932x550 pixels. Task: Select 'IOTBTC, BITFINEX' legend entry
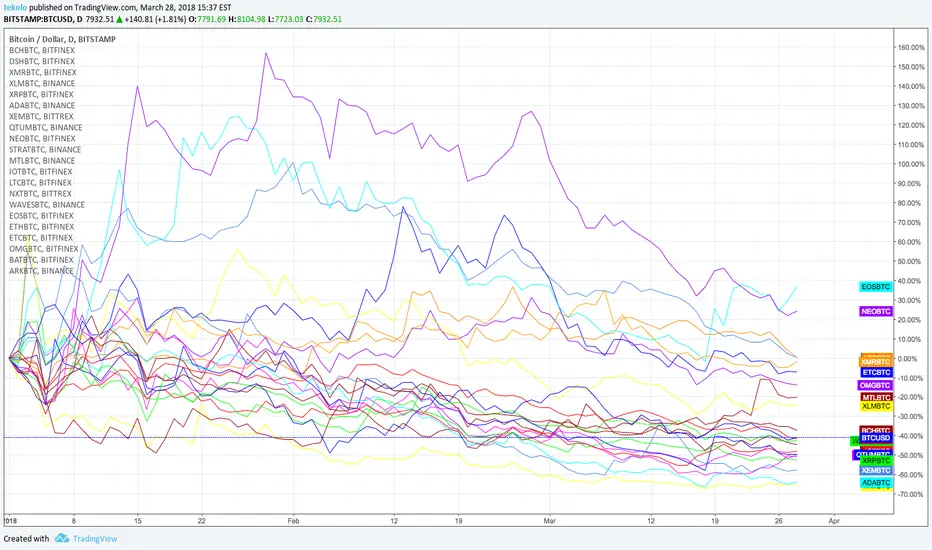40,171
